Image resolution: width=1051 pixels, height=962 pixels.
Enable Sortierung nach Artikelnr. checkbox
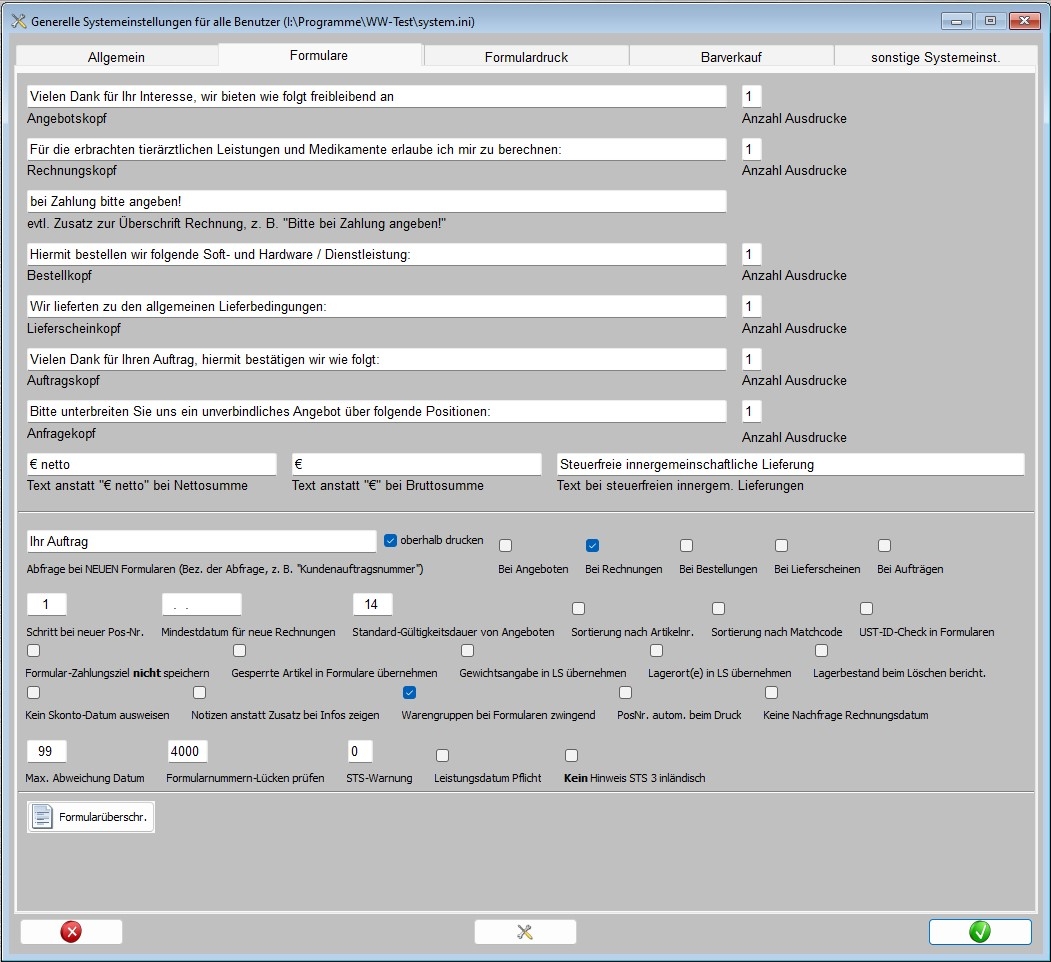[x=578, y=609]
